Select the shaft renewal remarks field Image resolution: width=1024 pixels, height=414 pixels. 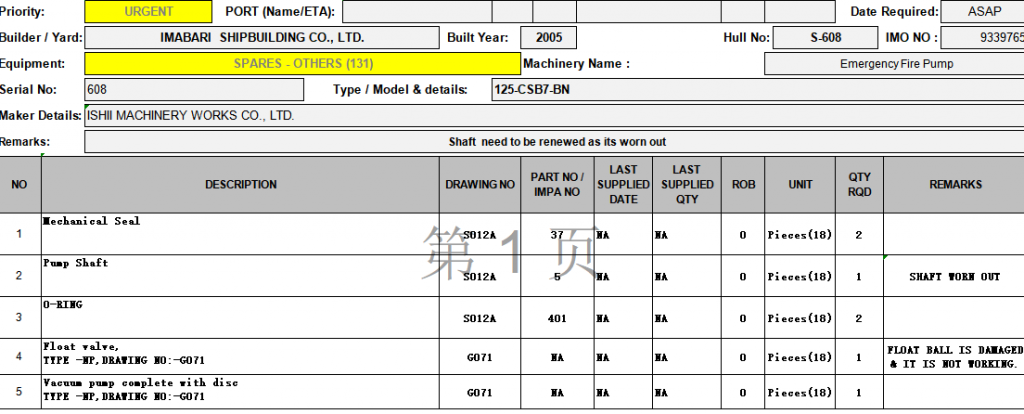pos(553,142)
